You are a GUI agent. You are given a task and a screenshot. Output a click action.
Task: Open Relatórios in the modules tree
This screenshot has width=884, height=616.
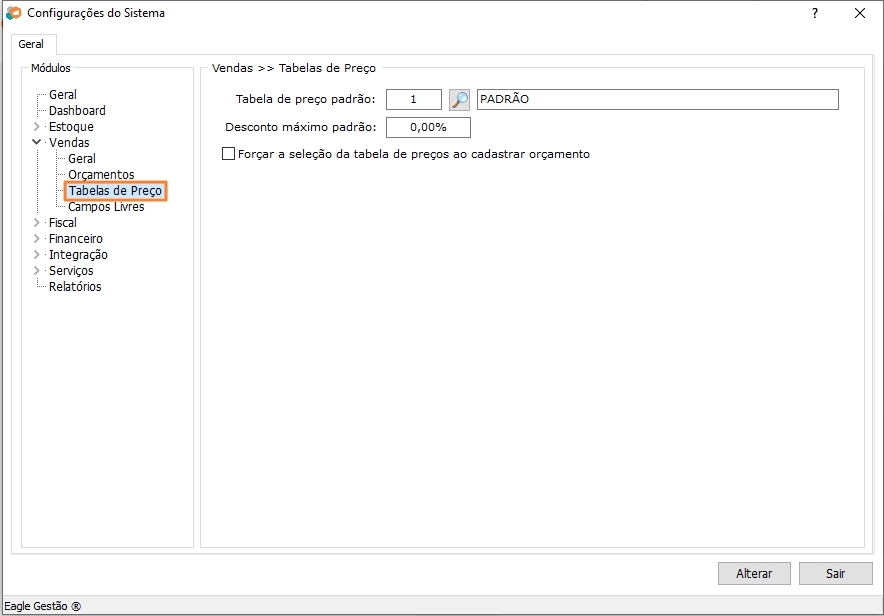pyautogui.click(x=75, y=287)
